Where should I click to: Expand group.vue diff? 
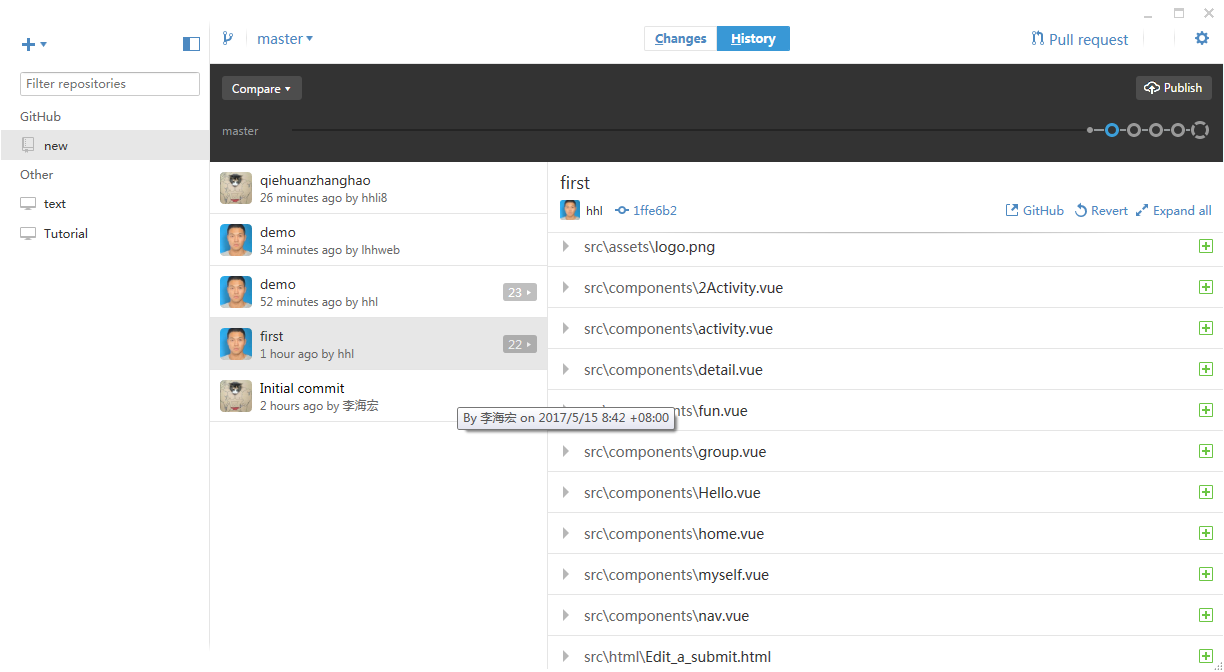566,451
